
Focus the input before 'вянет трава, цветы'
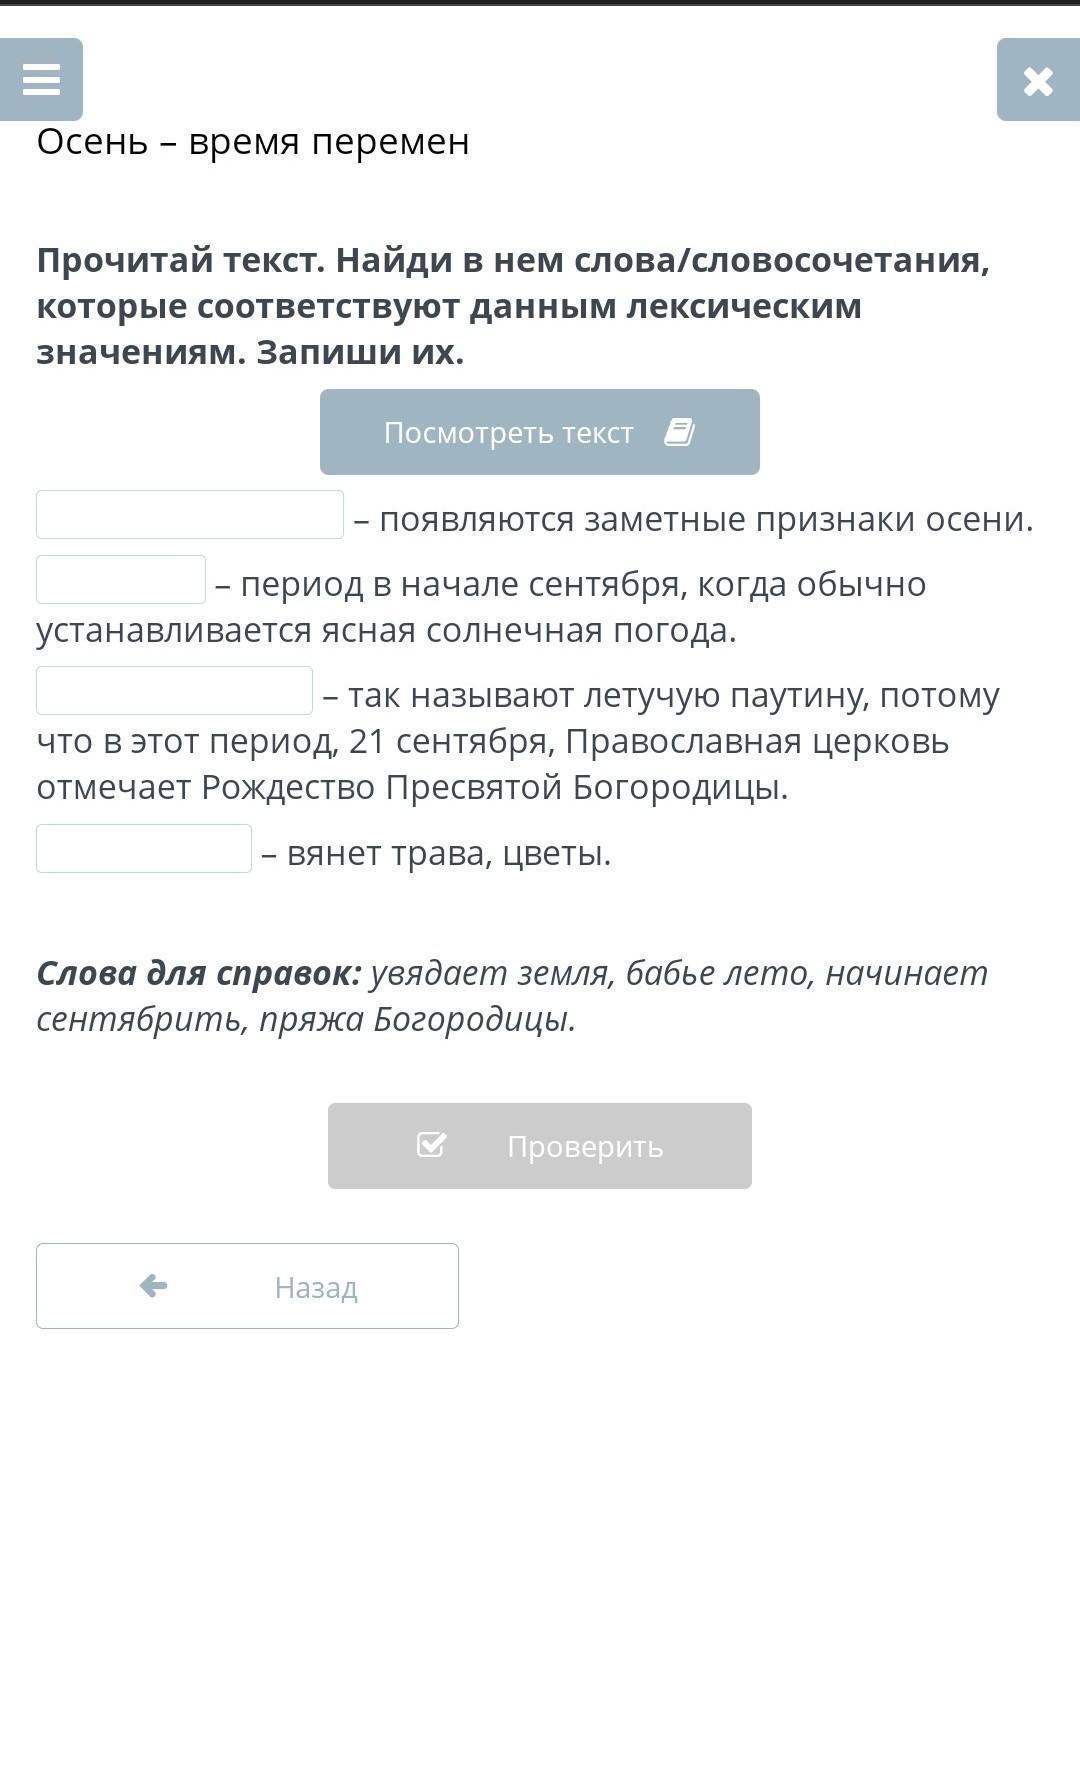pos(144,849)
